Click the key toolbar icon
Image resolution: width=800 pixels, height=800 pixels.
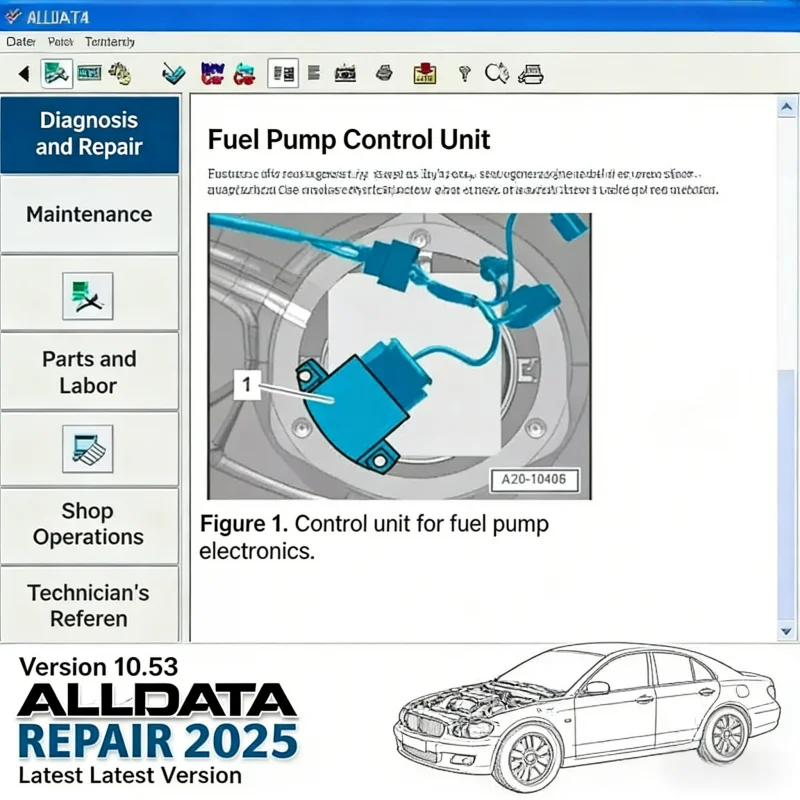pos(464,74)
